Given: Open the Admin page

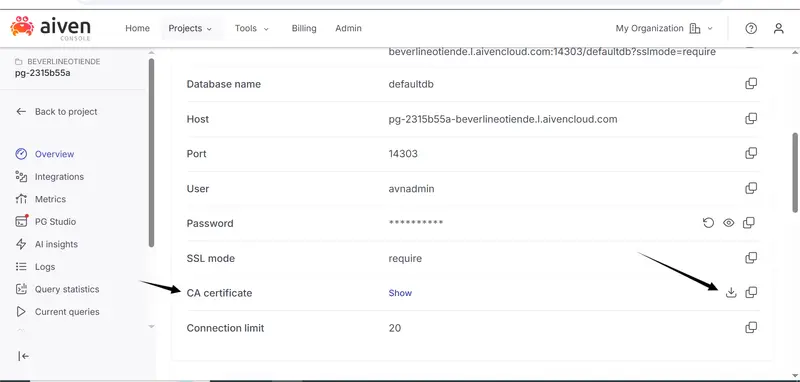Looking at the screenshot, I should [x=348, y=29].
